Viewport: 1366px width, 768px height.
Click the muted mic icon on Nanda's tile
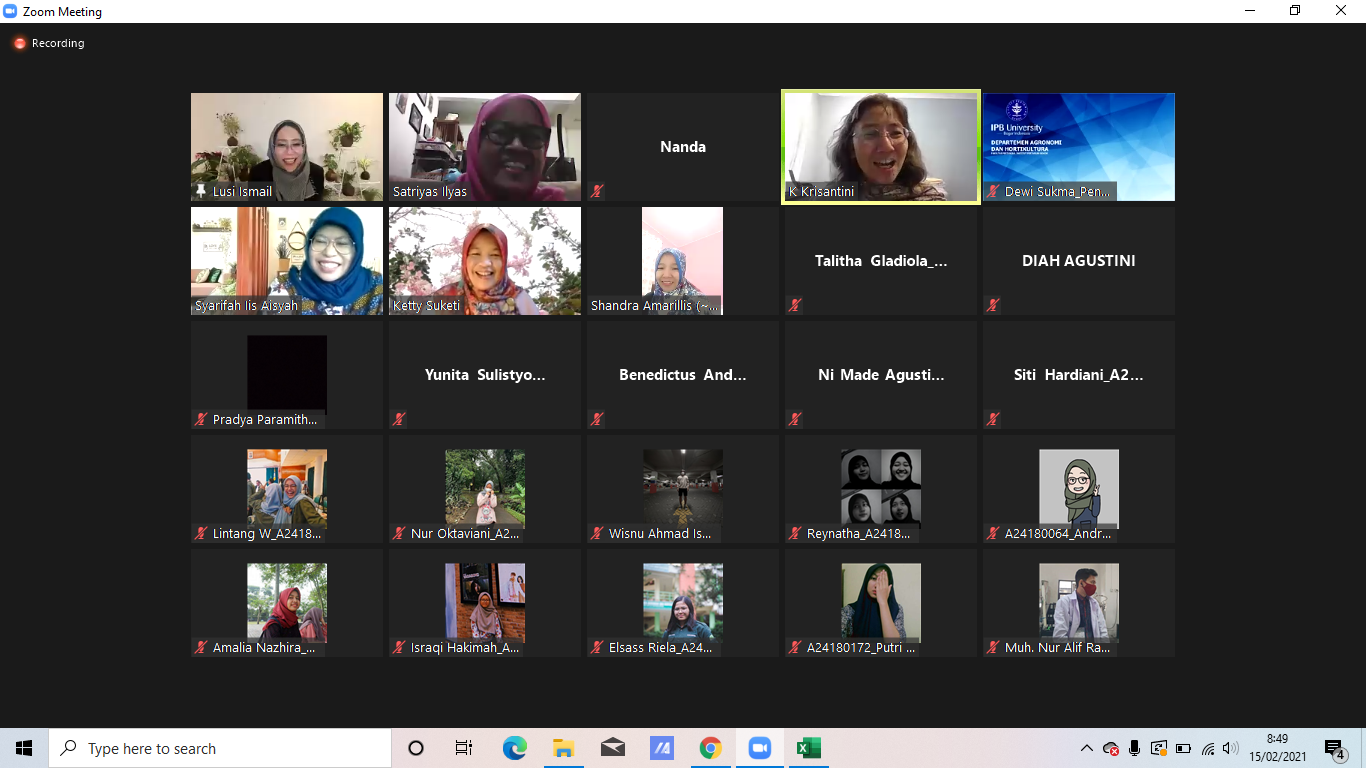tap(597, 191)
